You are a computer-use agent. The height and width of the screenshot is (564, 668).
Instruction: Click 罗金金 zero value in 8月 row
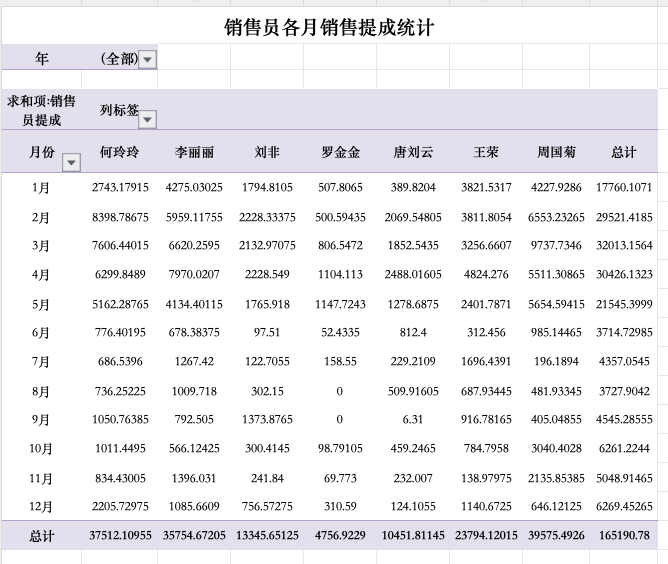click(340, 391)
